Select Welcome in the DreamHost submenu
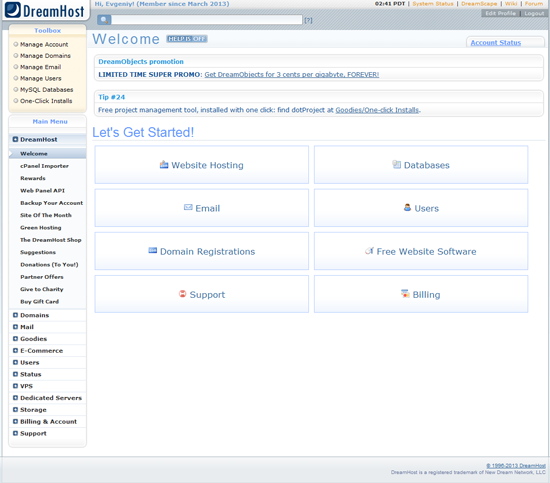Screen dimensions: 550x483 tap(47, 154)
